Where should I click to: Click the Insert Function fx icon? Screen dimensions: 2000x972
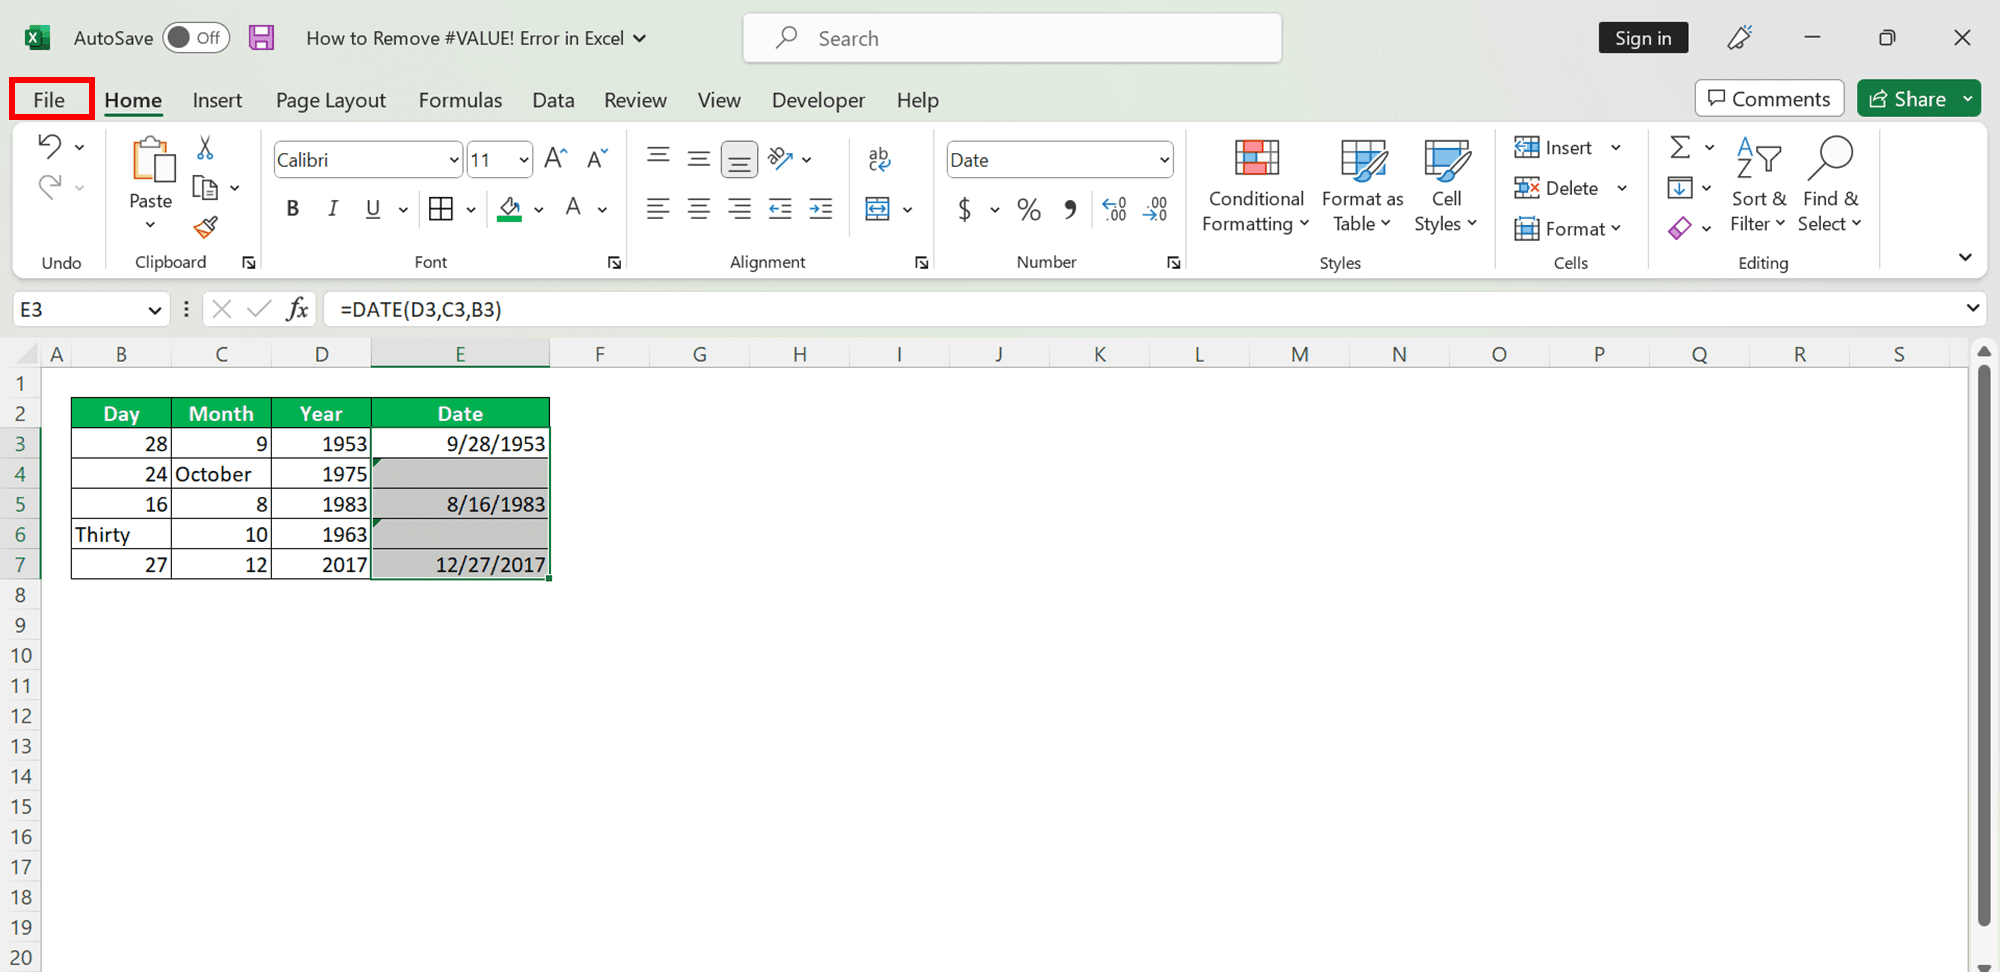(x=297, y=309)
